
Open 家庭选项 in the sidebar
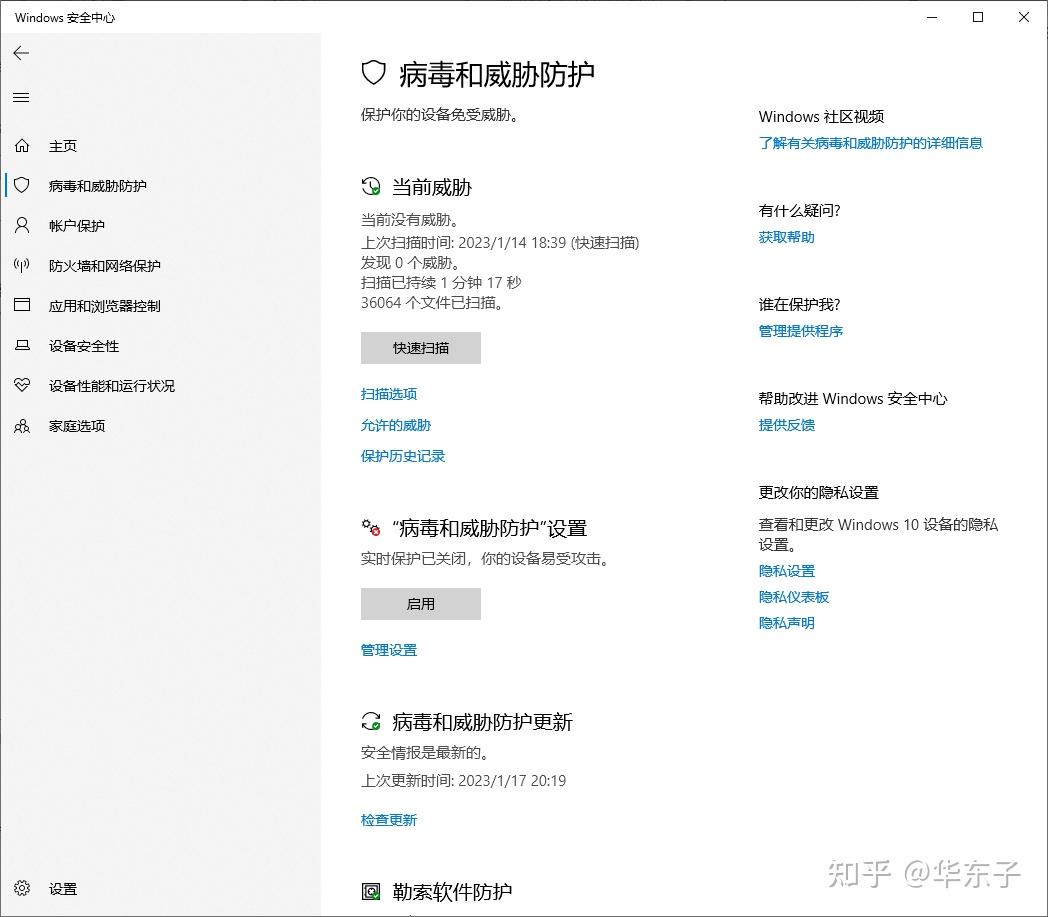point(160,426)
